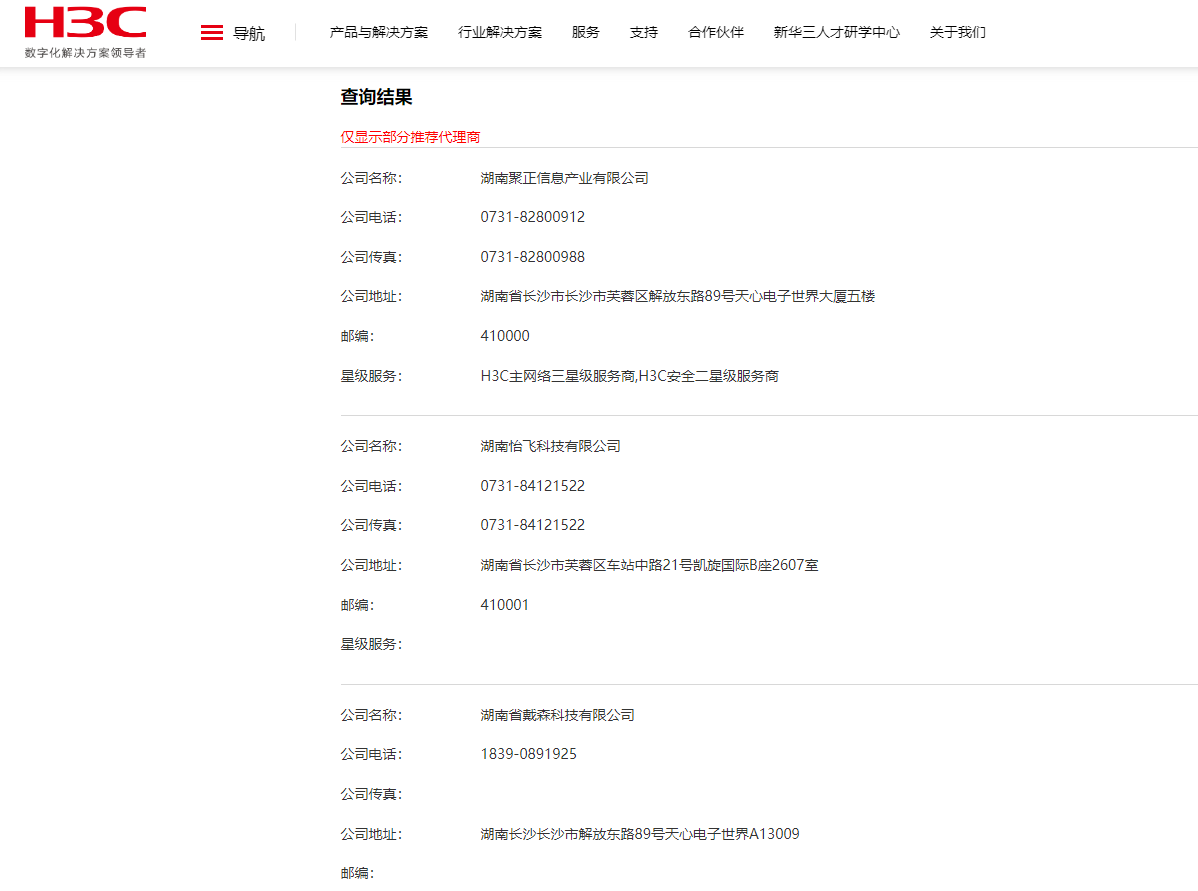Open 行业解决方案 menu
The image size is (1198, 891).
500,32
